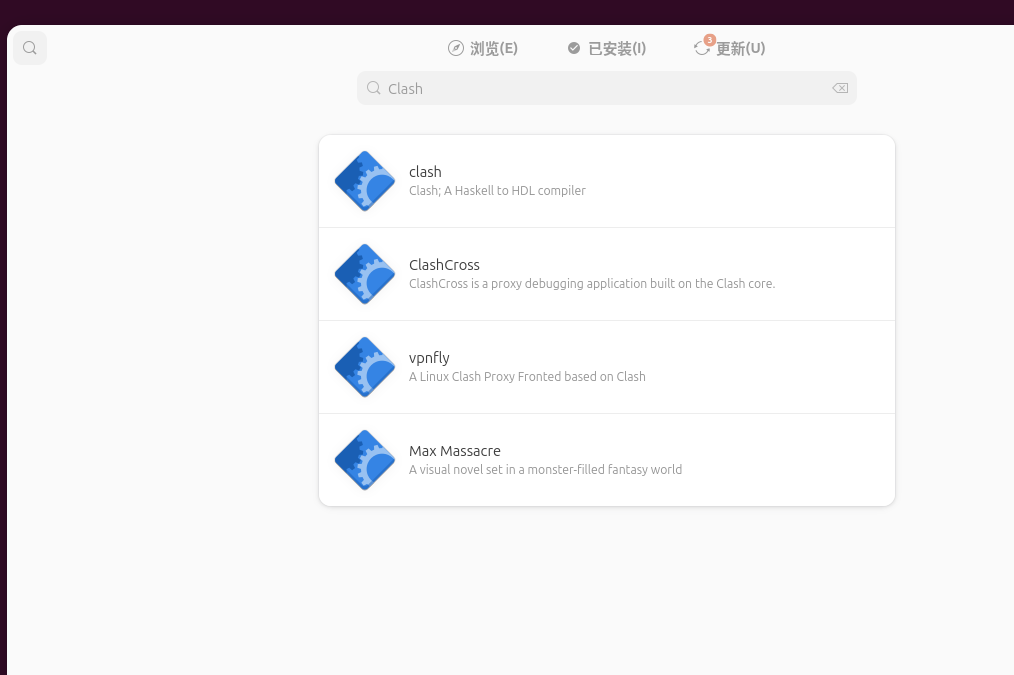Click the visual novel description text
Viewport: 1014px width, 675px height.
pyautogui.click(x=545, y=470)
